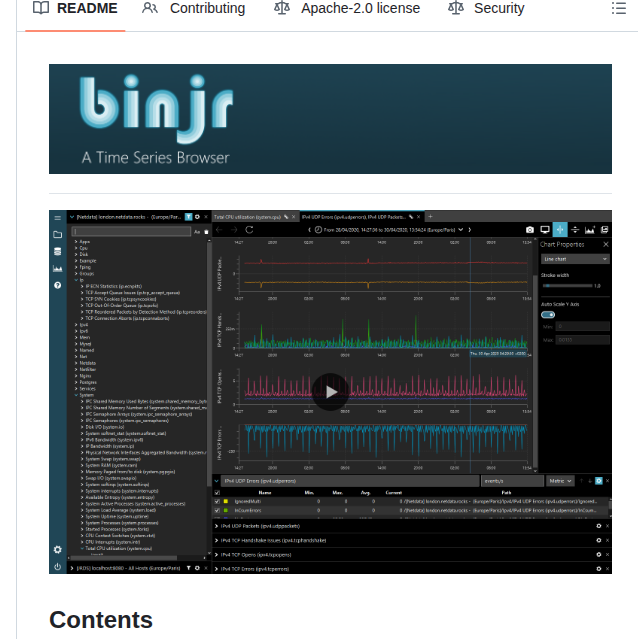Viewport: 638px width, 639px height.
Task: Open the Metric unit prefix dropdown
Action: click(560, 481)
